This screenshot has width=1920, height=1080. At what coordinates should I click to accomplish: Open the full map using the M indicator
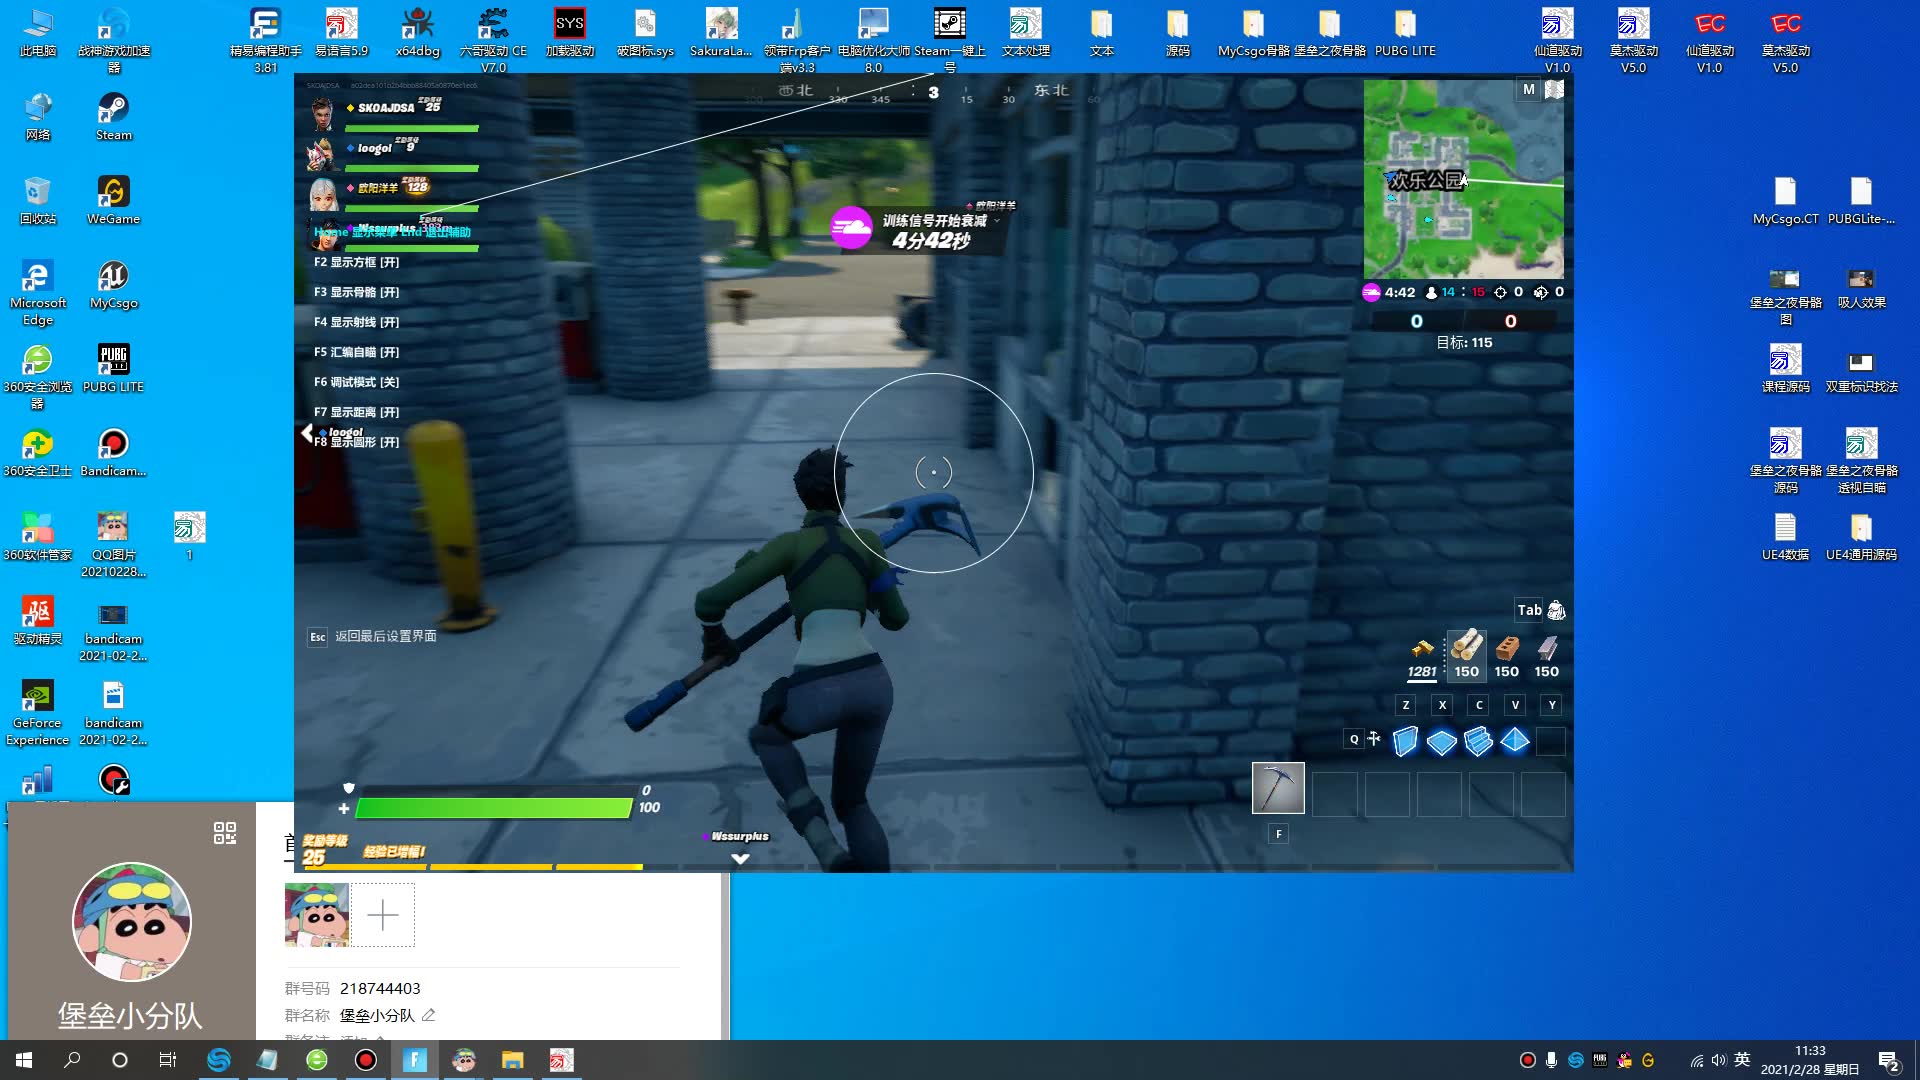[1527, 89]
